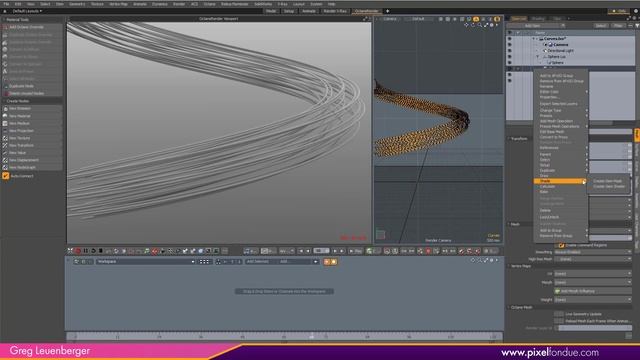Hide the Camera item via its eye icon
This screenshot has width=640, height=360.
[x=509, y=44]
